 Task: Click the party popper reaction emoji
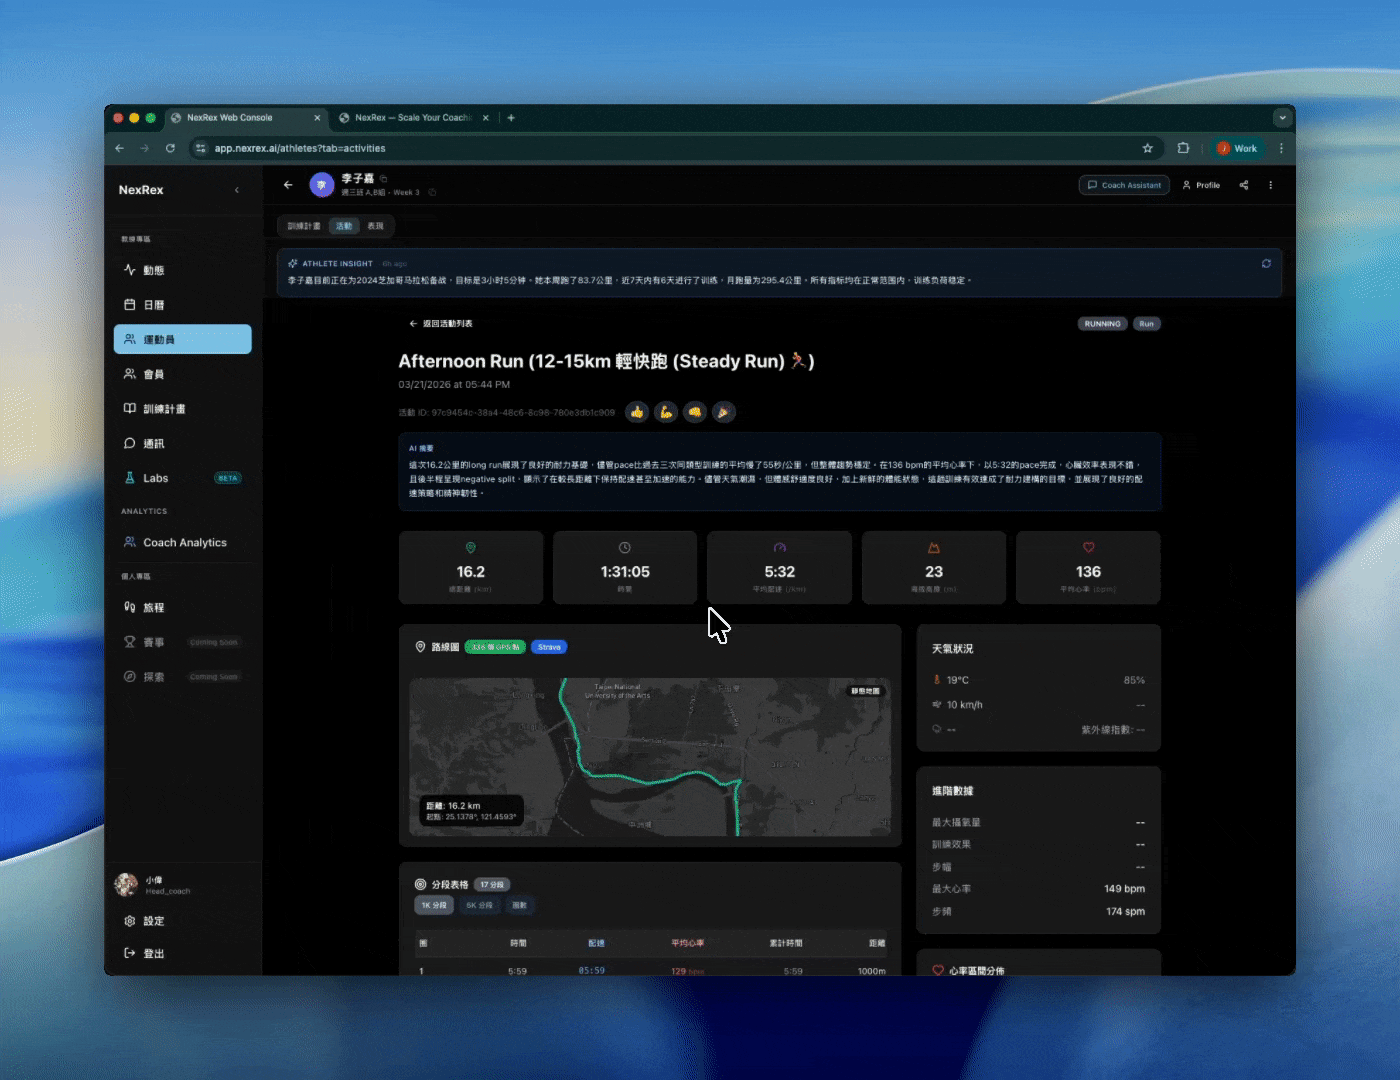click(724, 412)
